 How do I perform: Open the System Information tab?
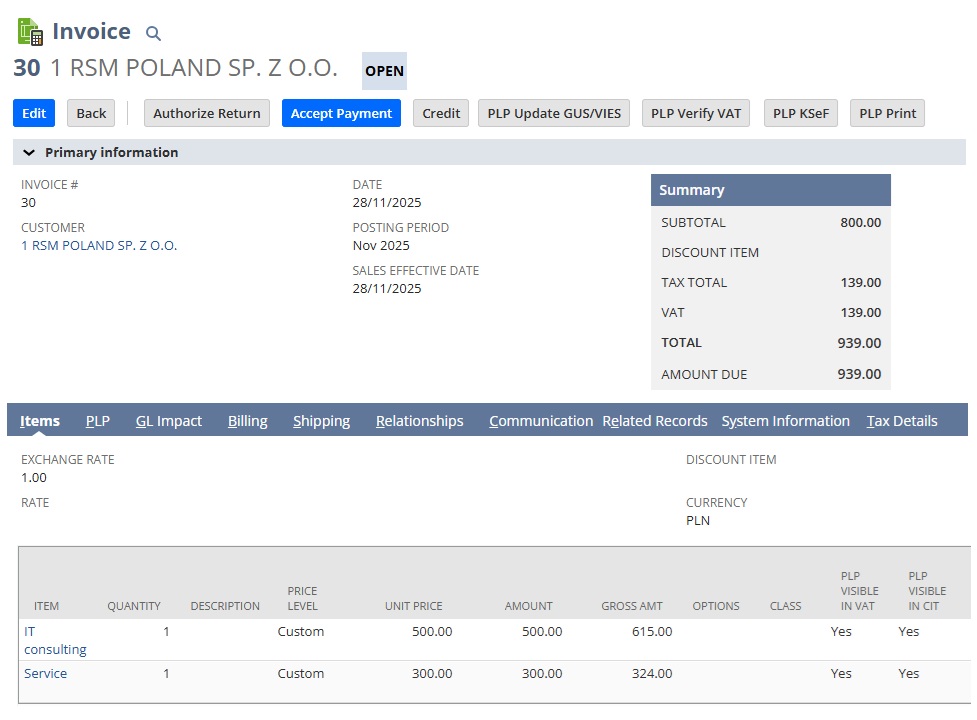tap(785, 420)
